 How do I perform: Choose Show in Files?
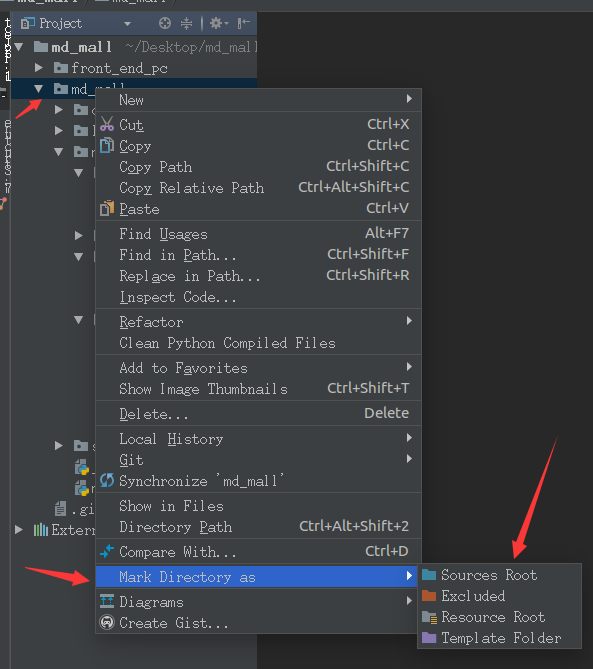tap(259, 506)
